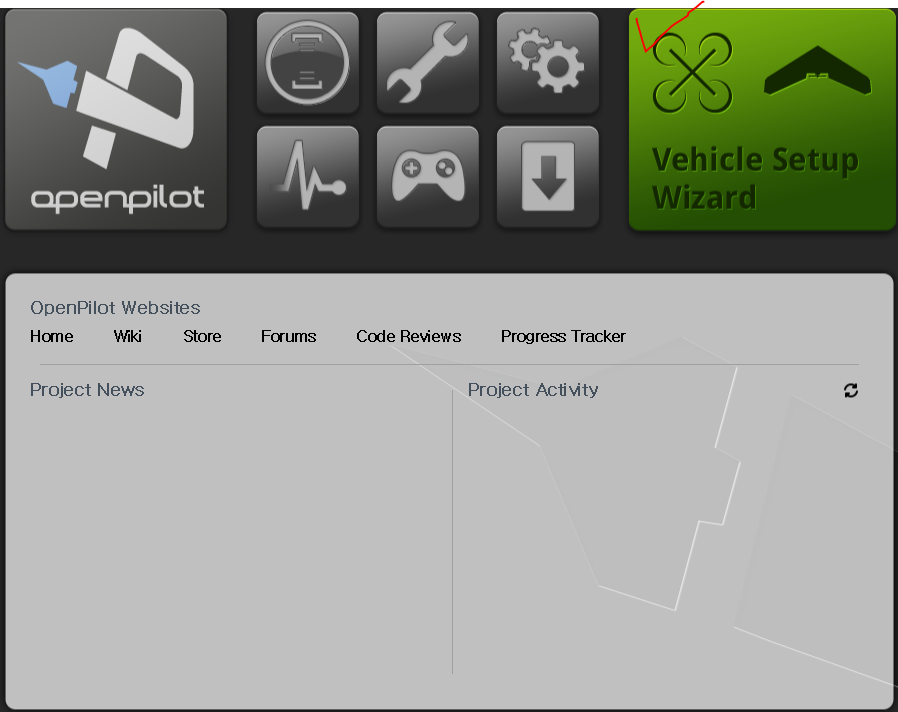The image size is (898, 712).
Task: Open the Home website link
Action: pyautogui.click(x=52, y=336)
